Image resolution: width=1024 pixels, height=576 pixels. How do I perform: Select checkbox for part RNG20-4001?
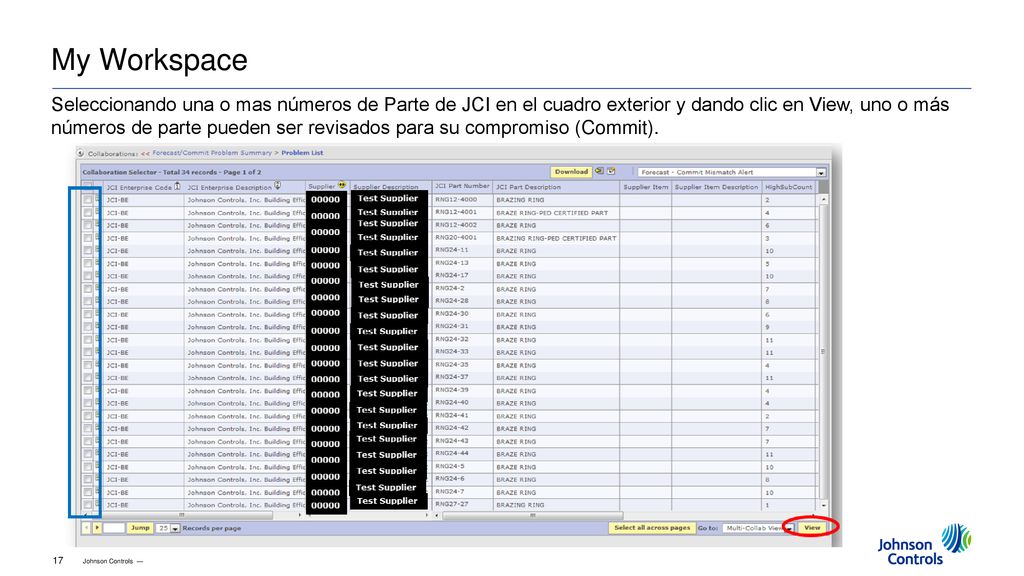88,238
